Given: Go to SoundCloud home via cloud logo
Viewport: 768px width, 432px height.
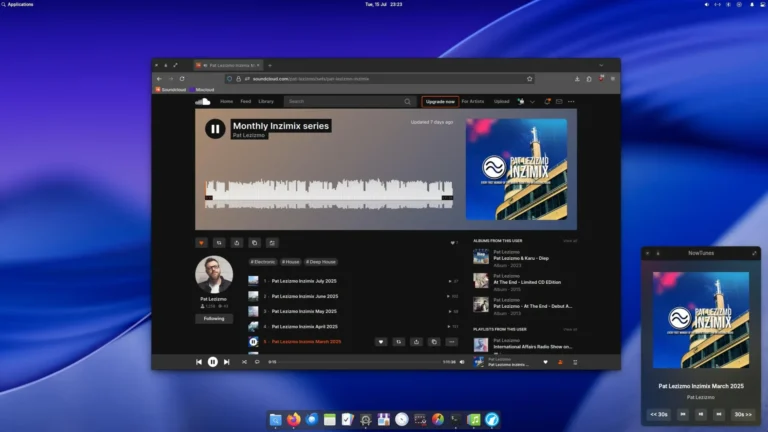Looking at the screenshot, I should click(x=203, y=101).
